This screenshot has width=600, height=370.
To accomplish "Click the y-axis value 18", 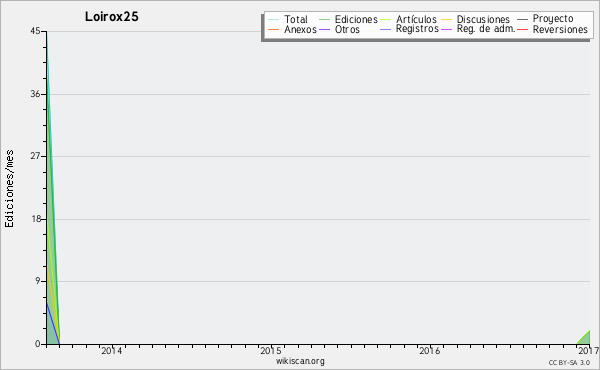I will coord(35,219).
